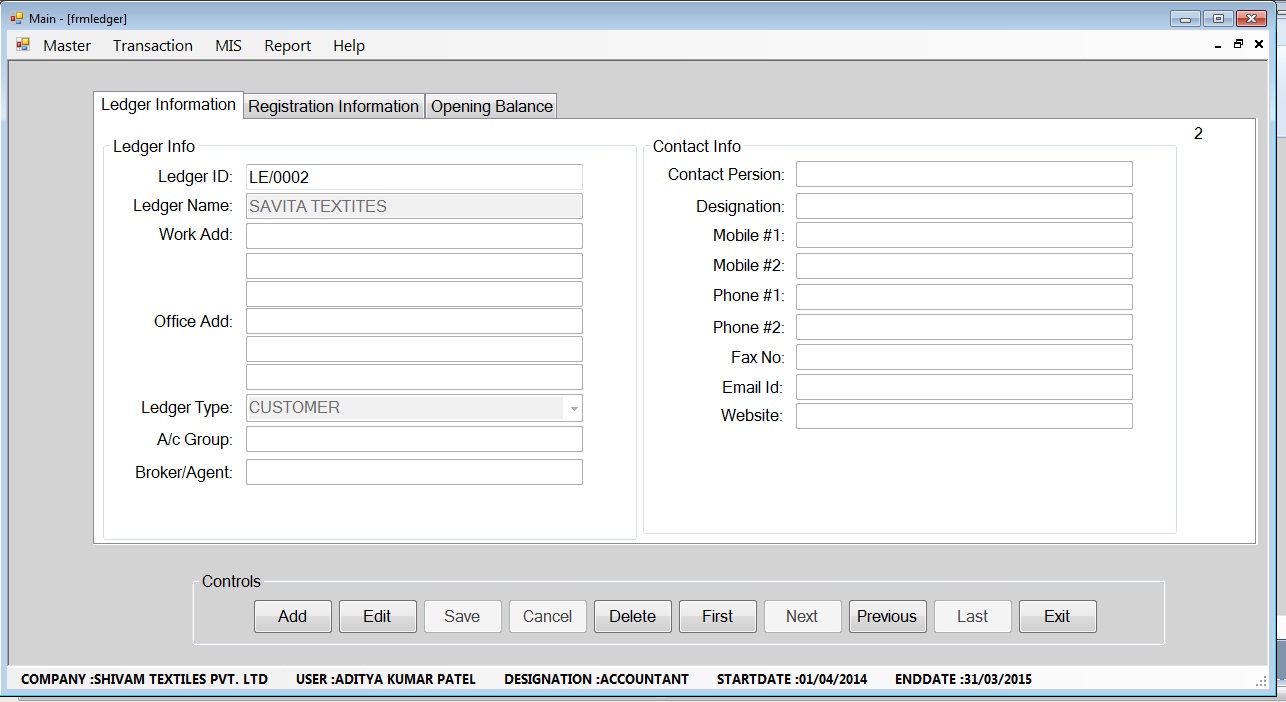
Task: Open the Transaction menu
Action: [x=152, y=46]
